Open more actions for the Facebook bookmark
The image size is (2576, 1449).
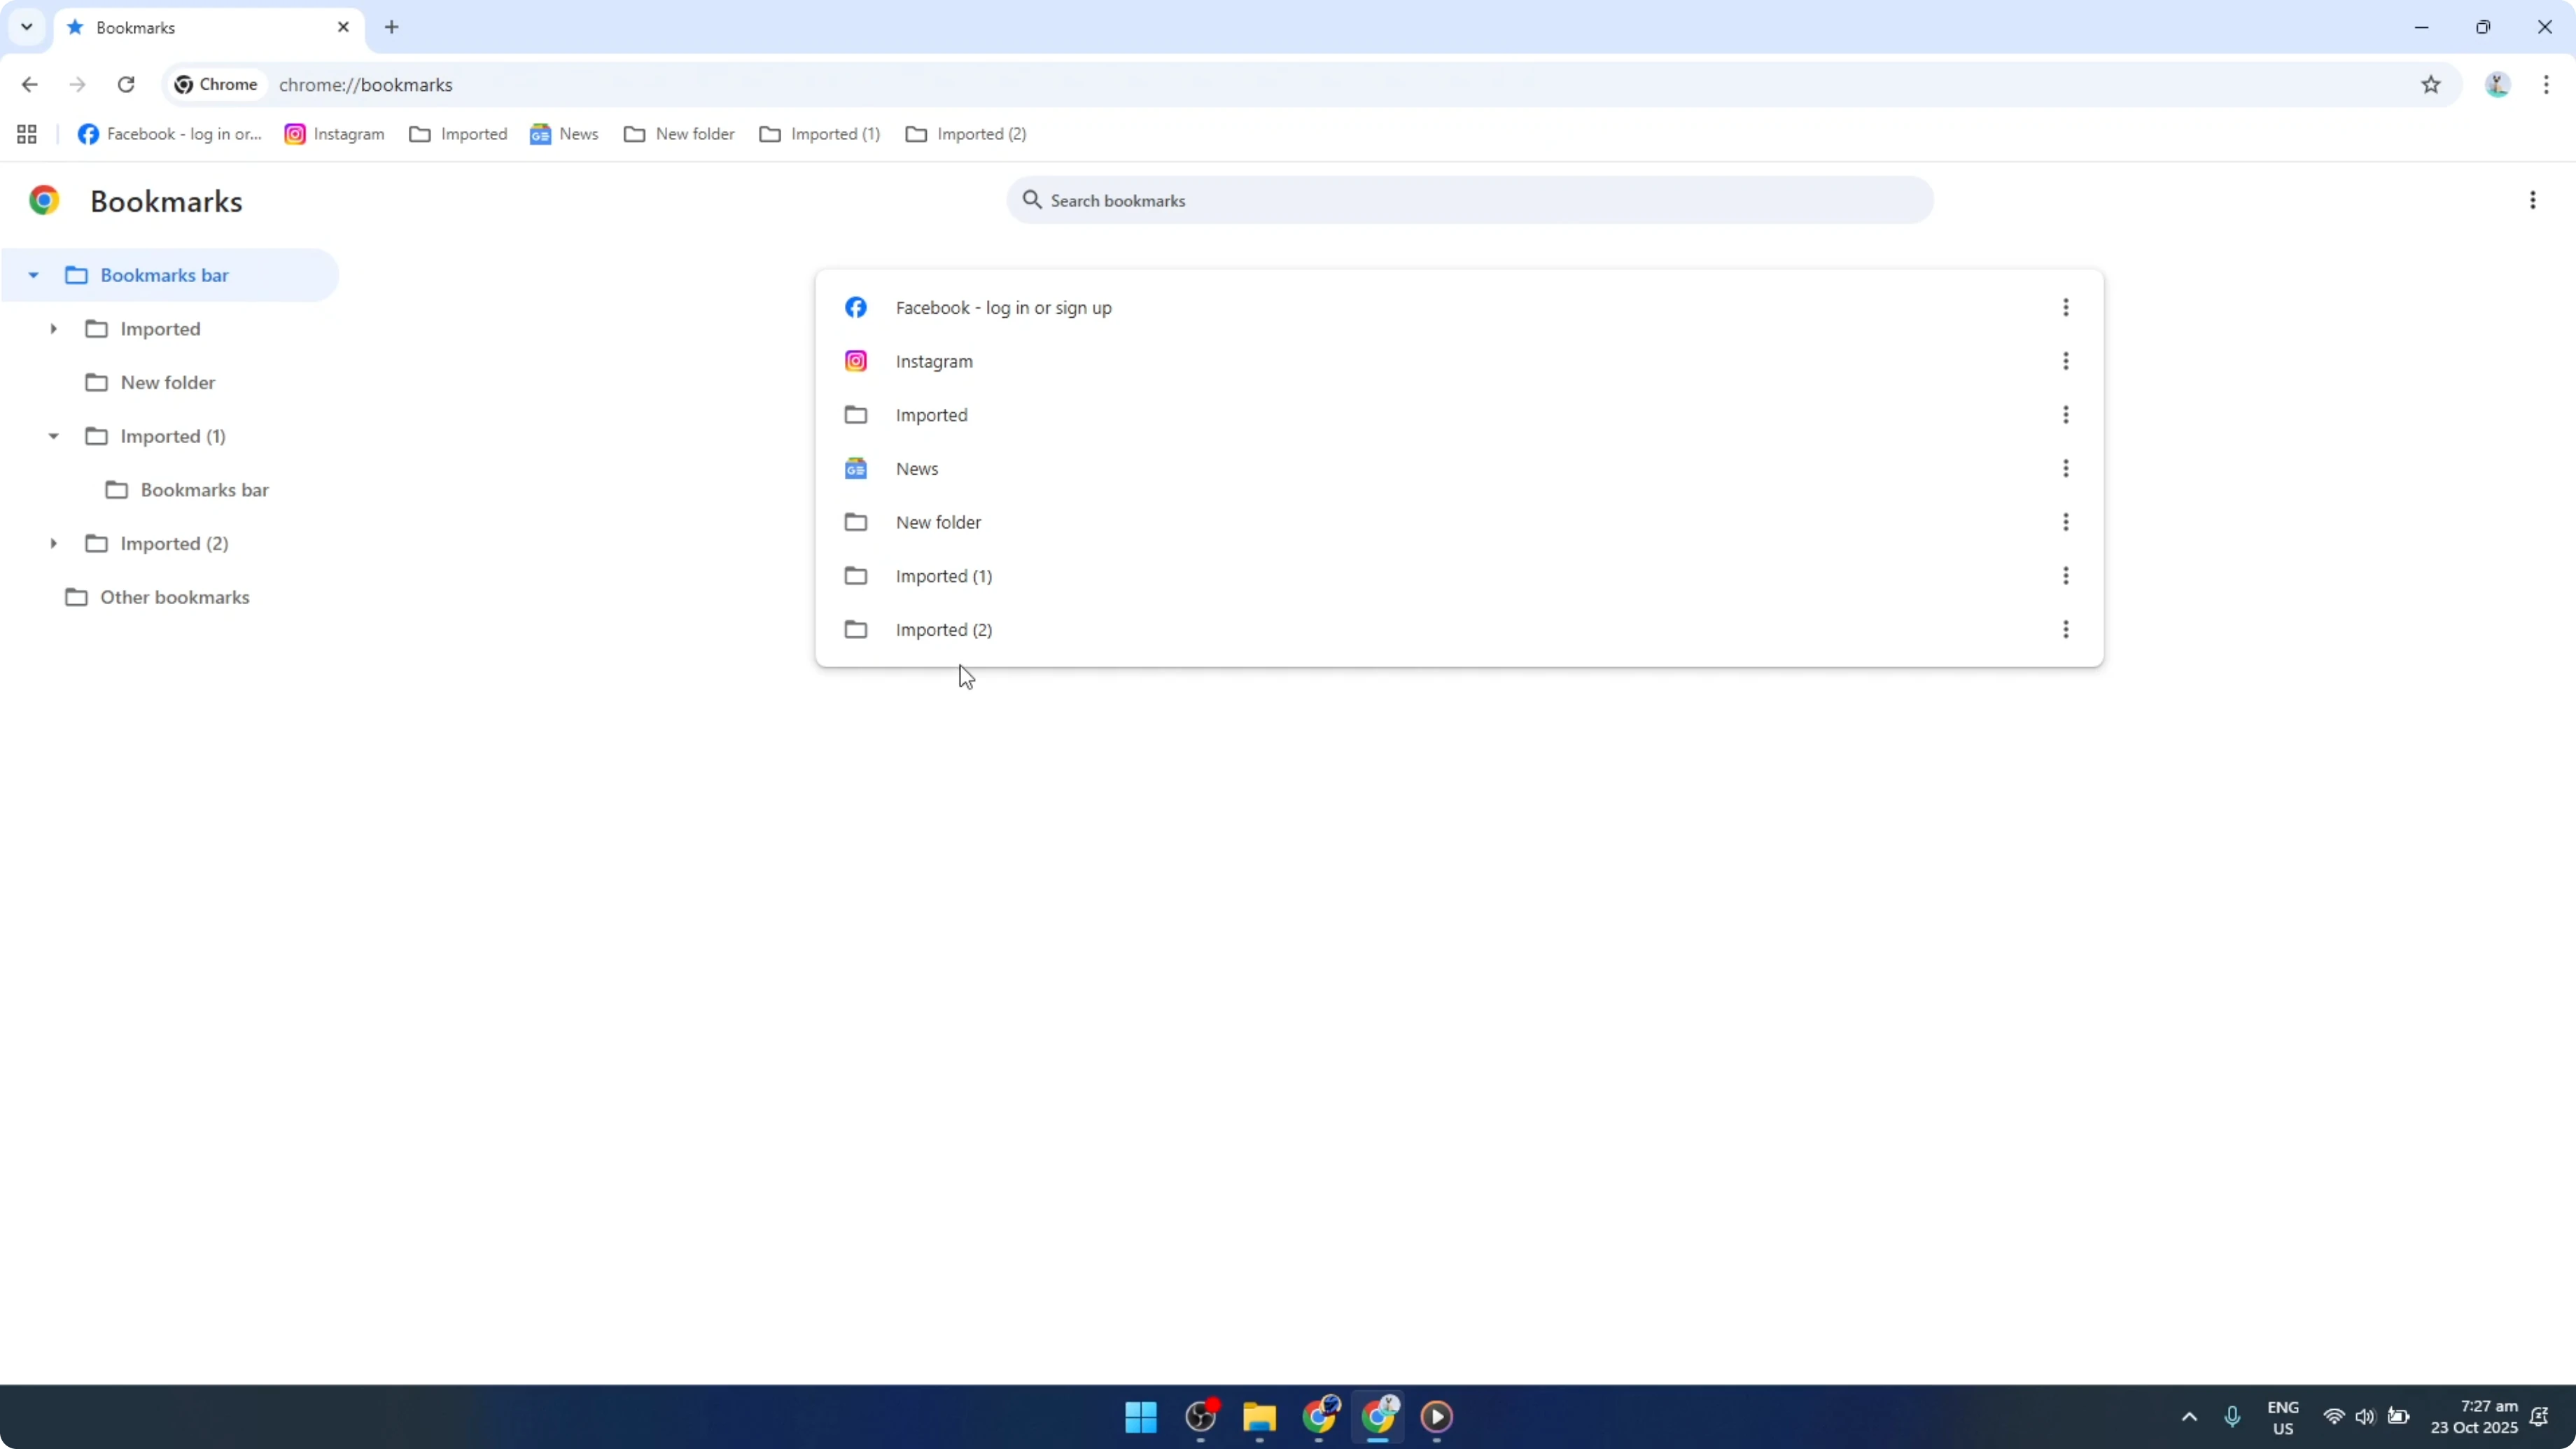click(x=2065, y=307)
